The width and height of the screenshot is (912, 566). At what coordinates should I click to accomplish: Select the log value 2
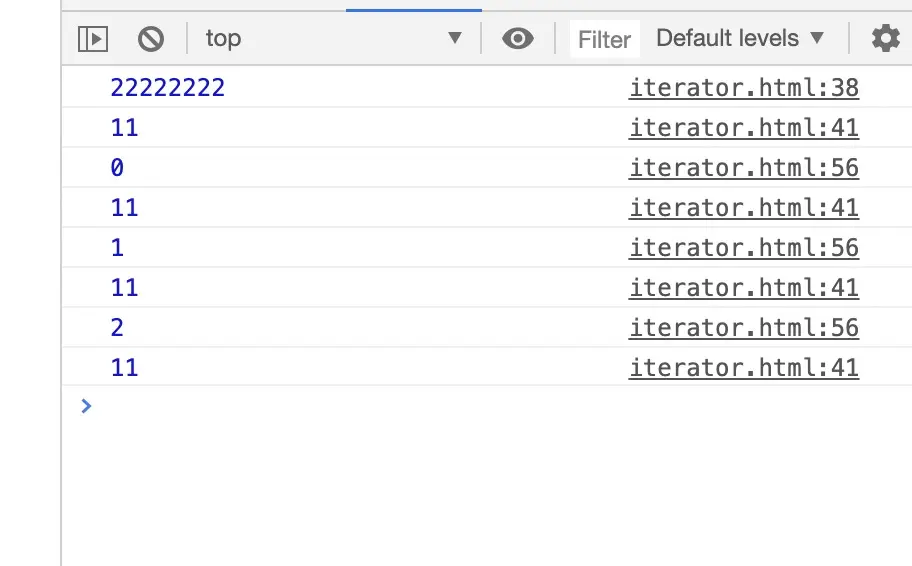117,328
